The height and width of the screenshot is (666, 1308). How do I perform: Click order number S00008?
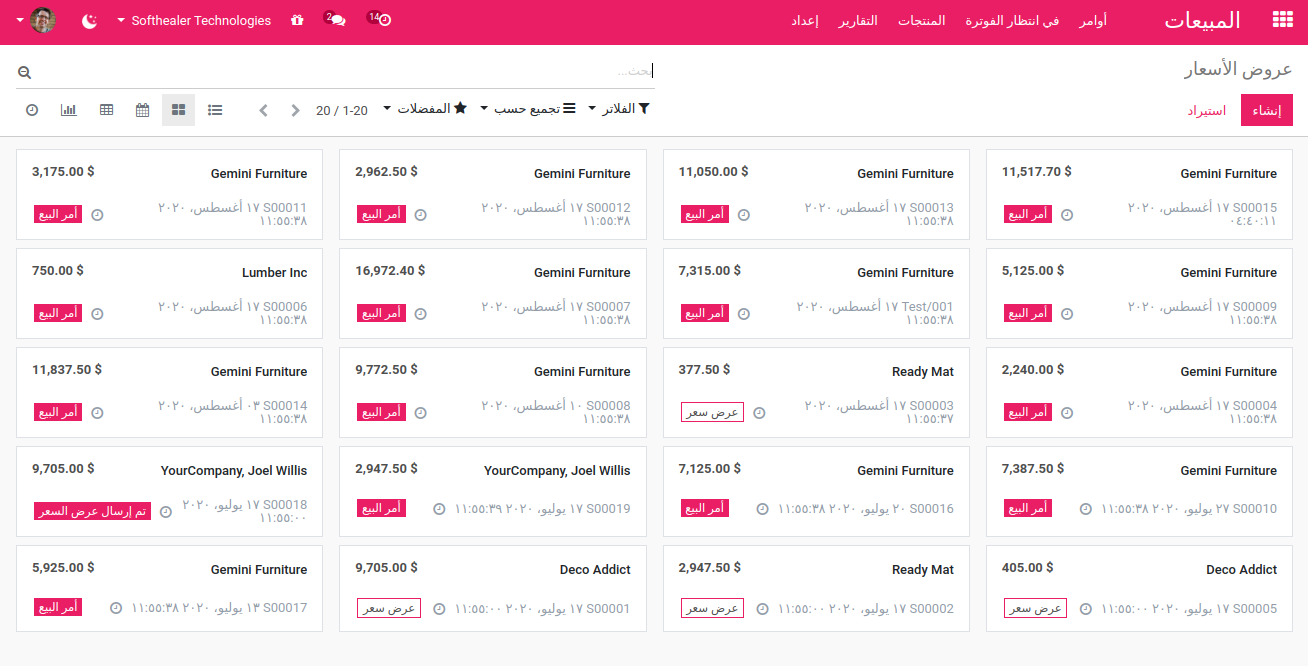point(608,405)
